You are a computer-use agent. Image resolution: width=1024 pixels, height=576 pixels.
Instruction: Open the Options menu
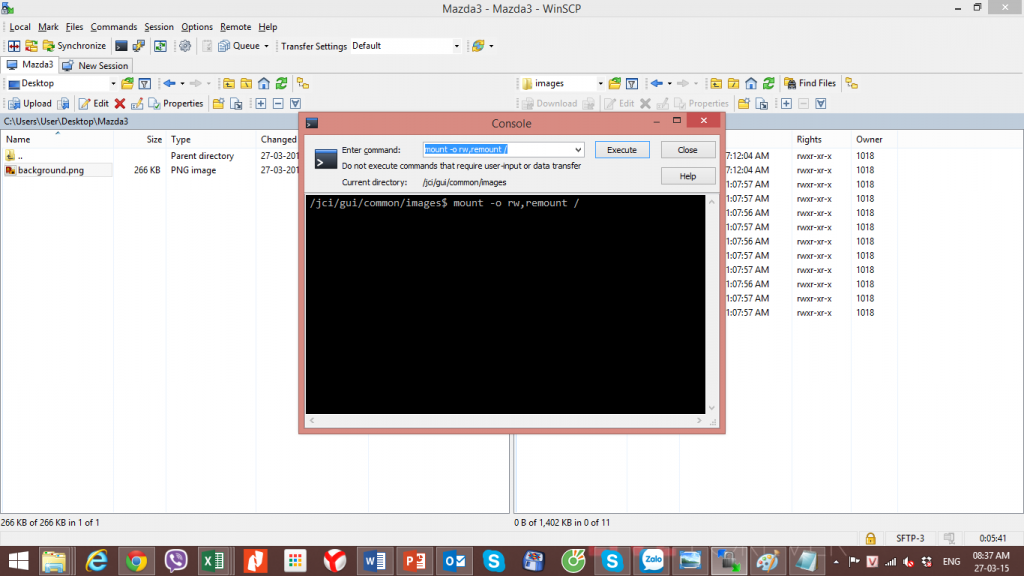click(x=197, y=27)
